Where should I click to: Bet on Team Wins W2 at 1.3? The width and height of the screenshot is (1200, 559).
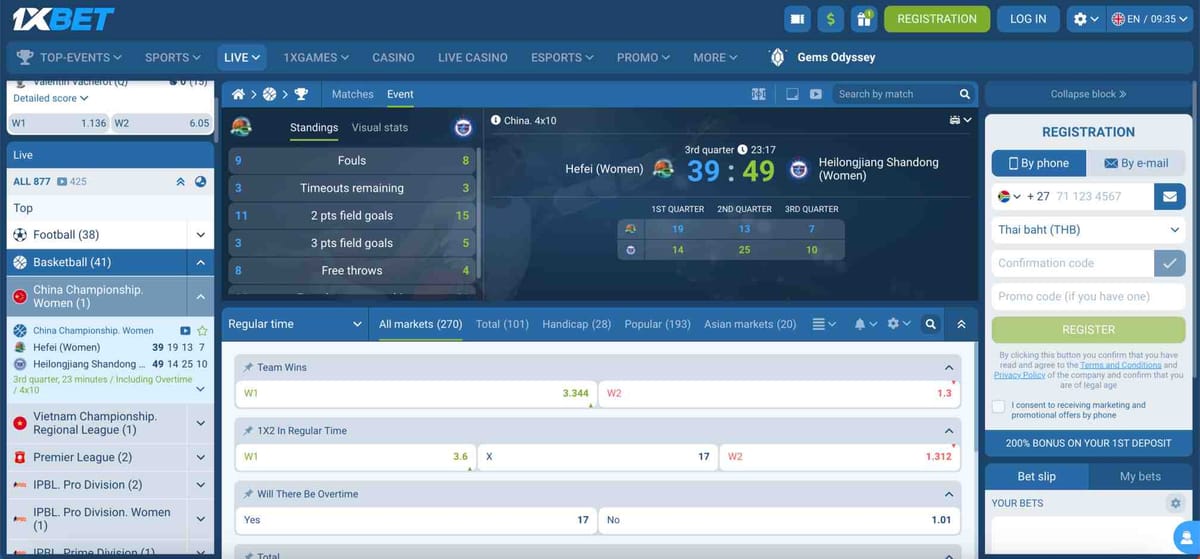[x=780, y=393]
